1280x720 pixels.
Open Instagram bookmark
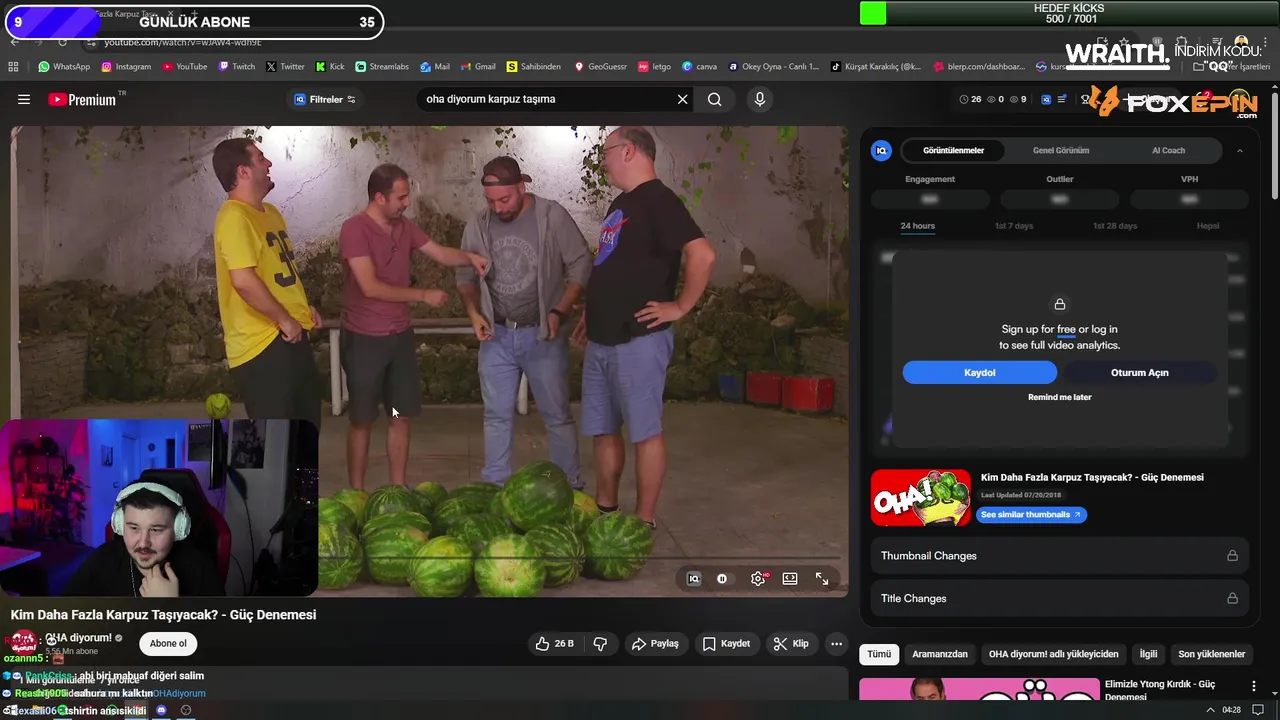[126, 67]
